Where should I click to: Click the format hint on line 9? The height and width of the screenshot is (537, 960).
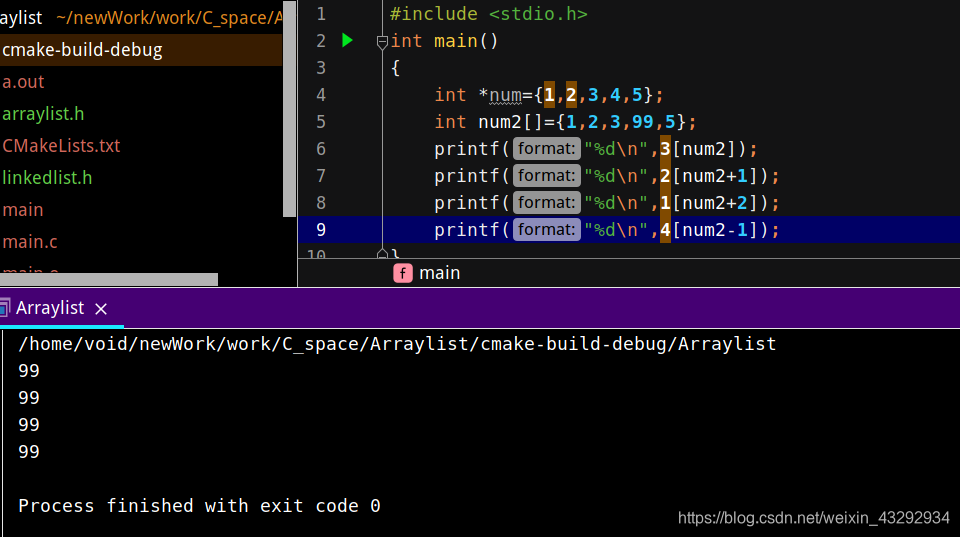pyautogui.click(x=546, y=230)
